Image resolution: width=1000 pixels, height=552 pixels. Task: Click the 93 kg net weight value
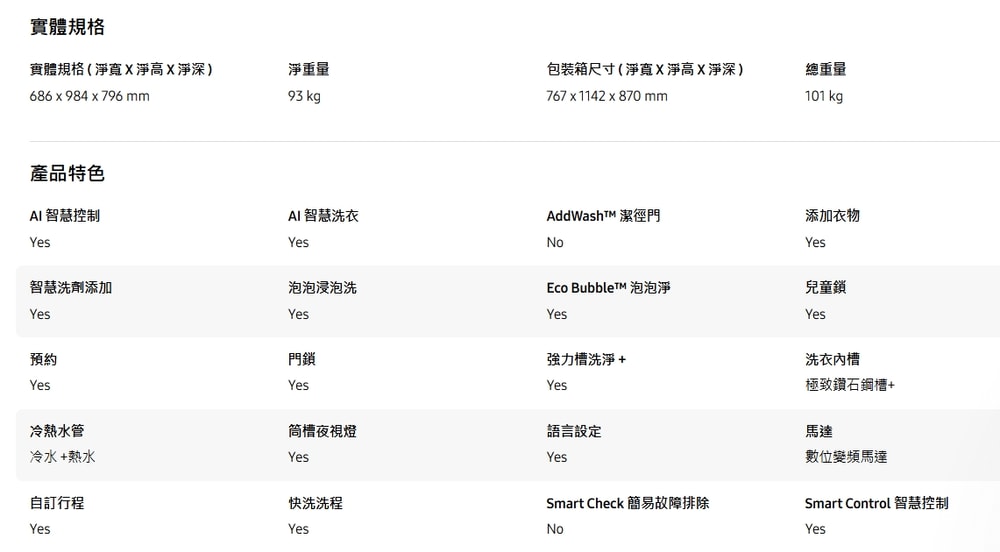coord(304,97)
